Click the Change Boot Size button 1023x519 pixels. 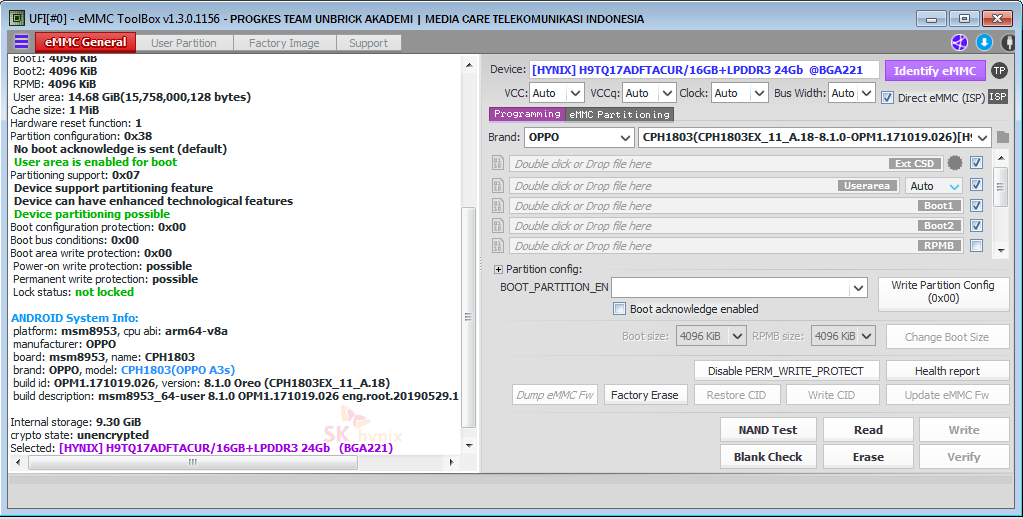947,337
